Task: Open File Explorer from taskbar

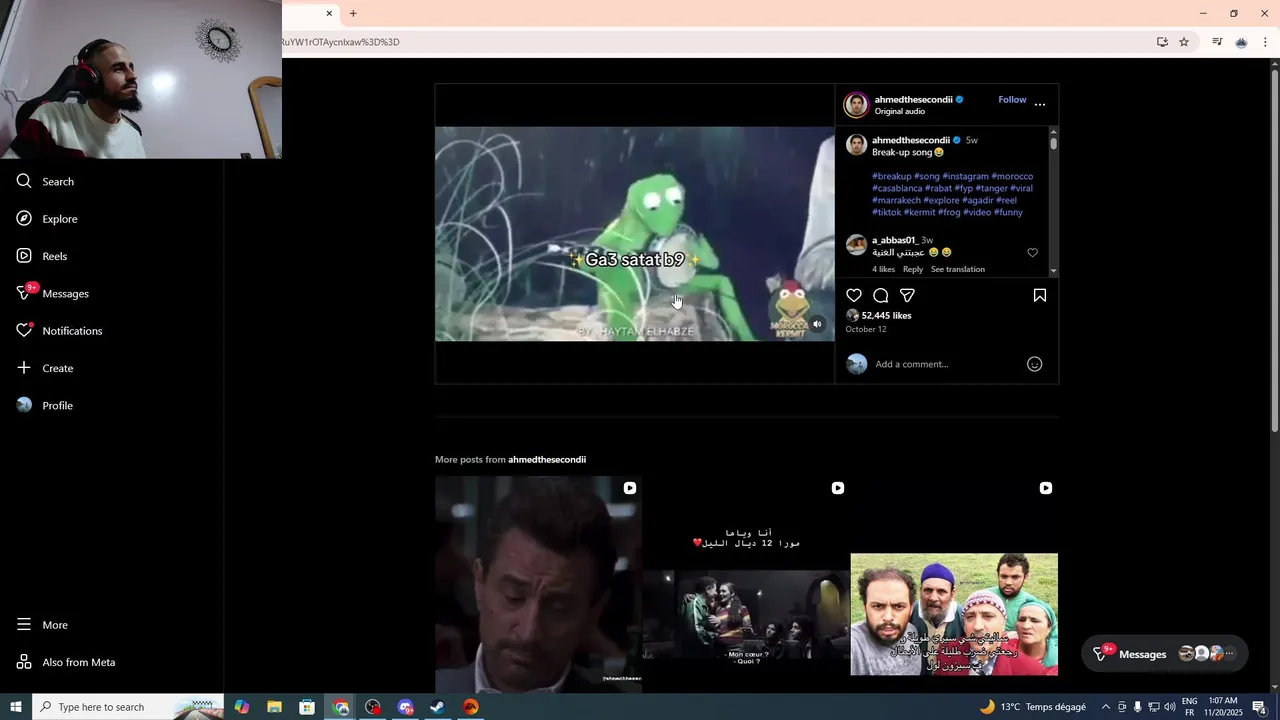Action: [274, 707]
